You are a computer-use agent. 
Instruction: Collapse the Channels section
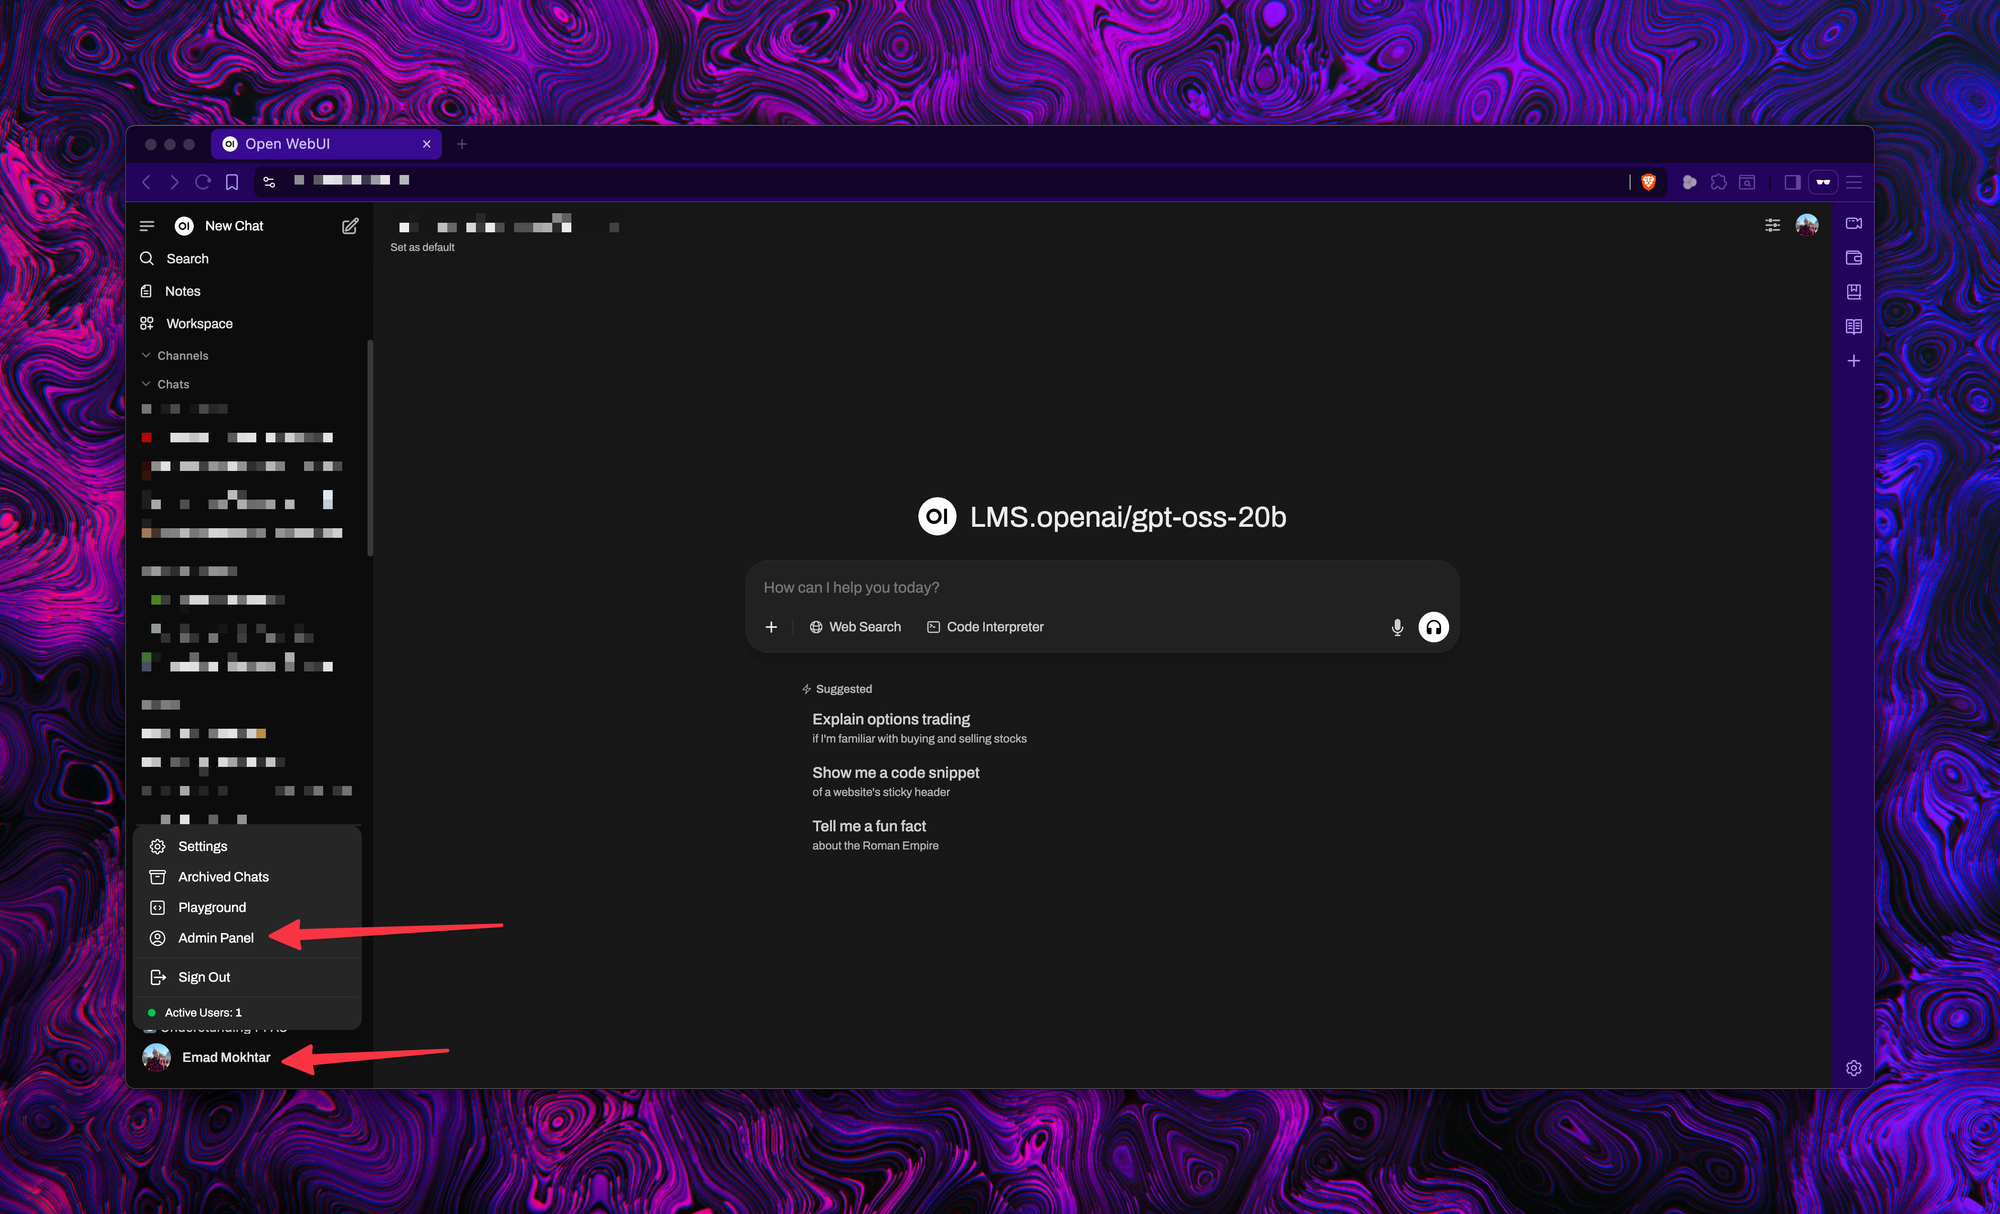[175, 355]
